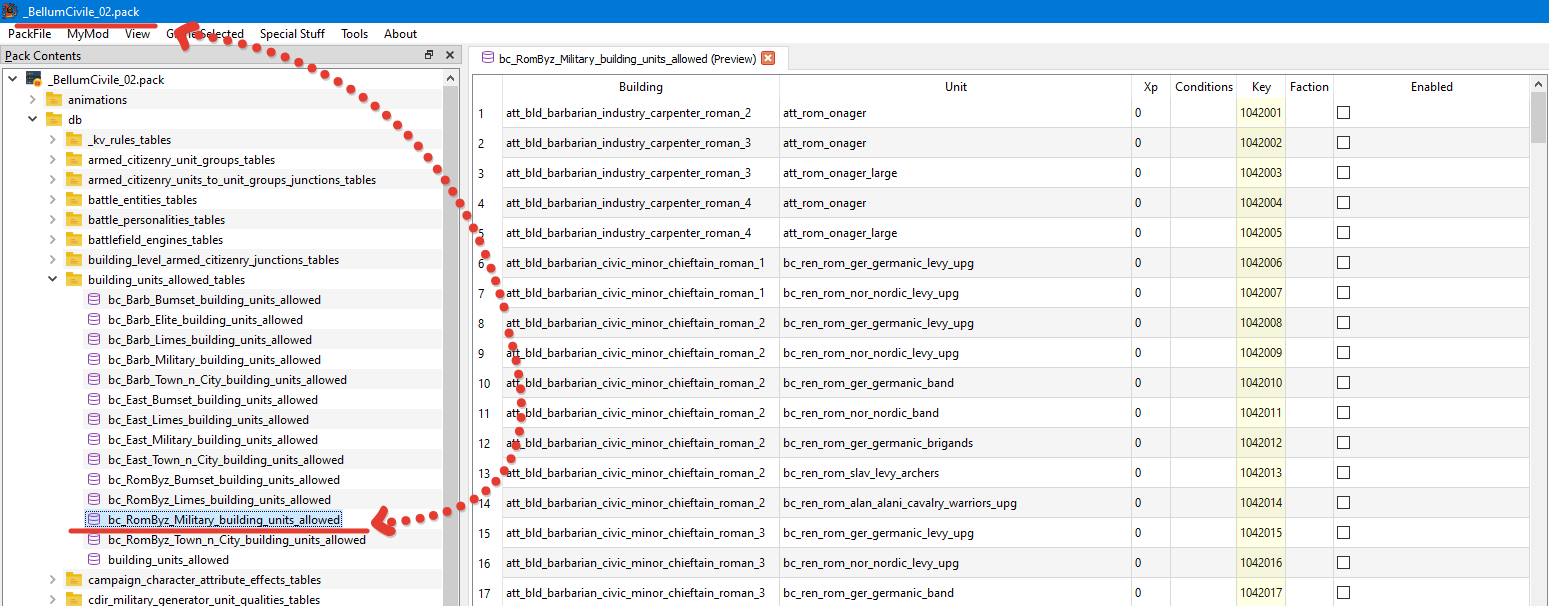The image size is (1549, 606).
Task: Open the Special Stuff menu
Action: [292, 33]
